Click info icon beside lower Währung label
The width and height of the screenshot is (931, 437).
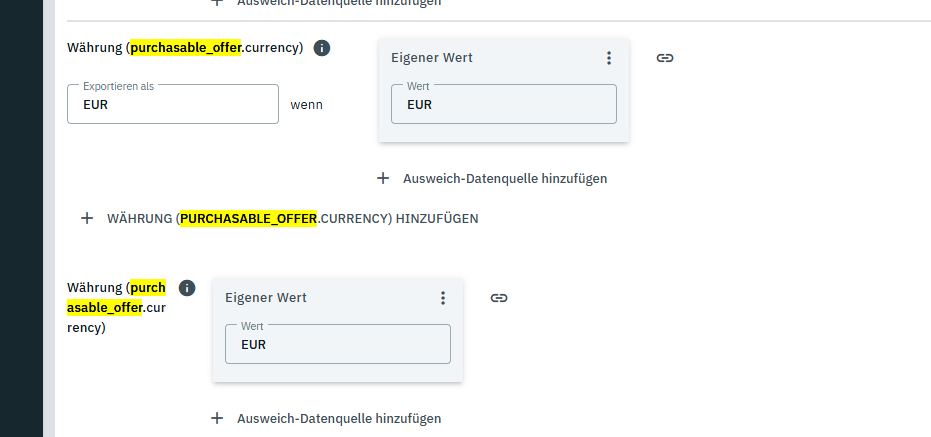click(x=187, y=288)
